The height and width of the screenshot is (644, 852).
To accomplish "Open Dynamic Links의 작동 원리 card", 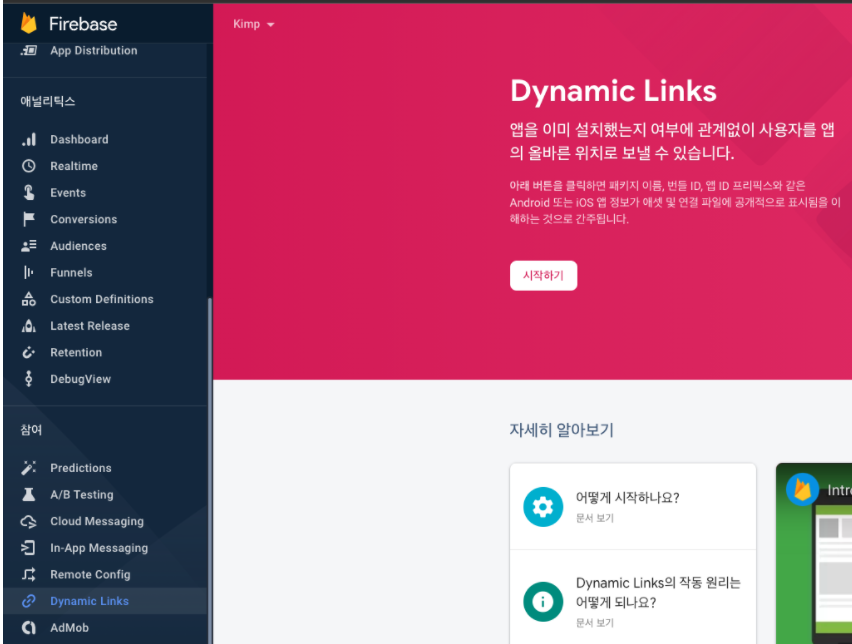I will tap(633, 597).
